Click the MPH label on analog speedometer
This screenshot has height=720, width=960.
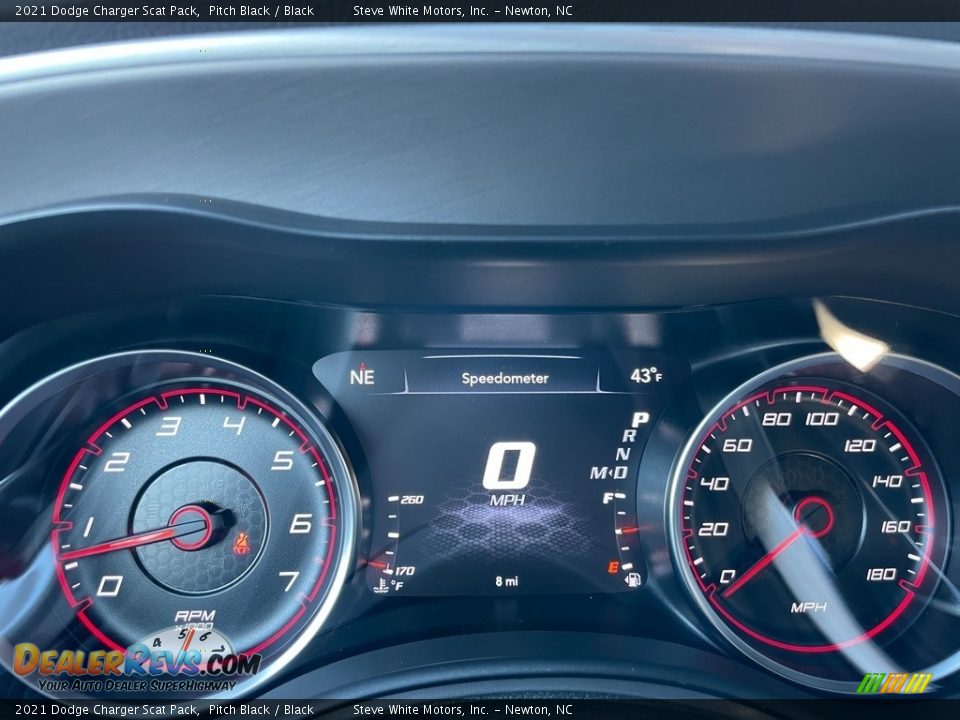(808, 607)
